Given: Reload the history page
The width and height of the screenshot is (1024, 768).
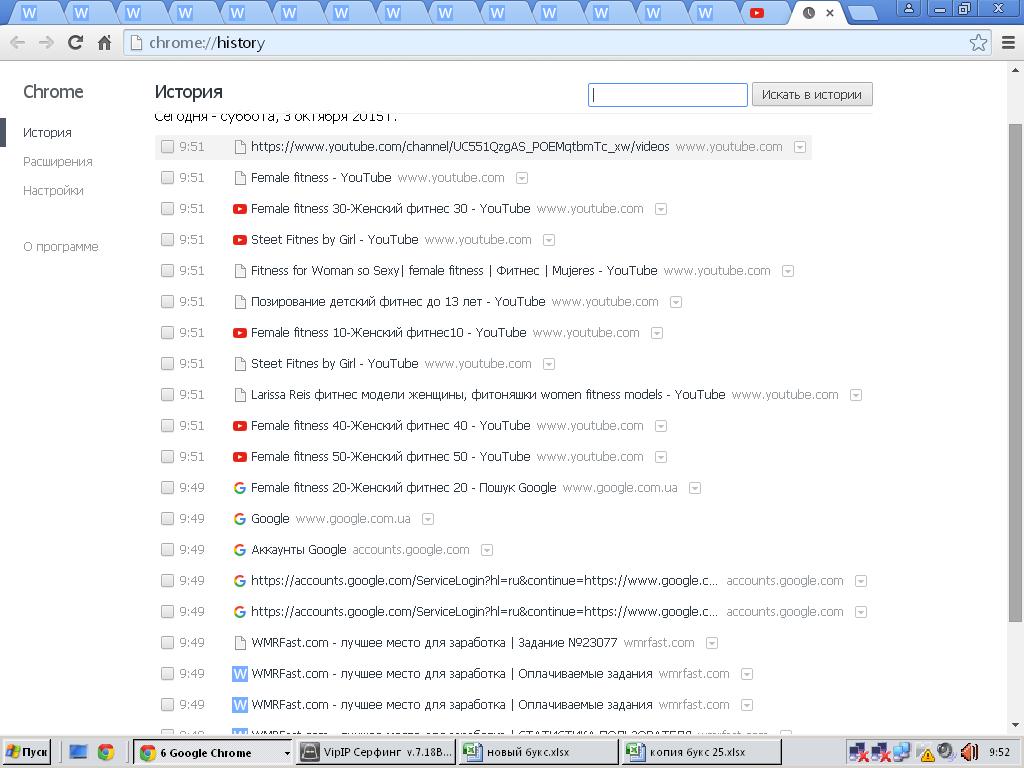Looking at the screenshot, I should (75, 42).
